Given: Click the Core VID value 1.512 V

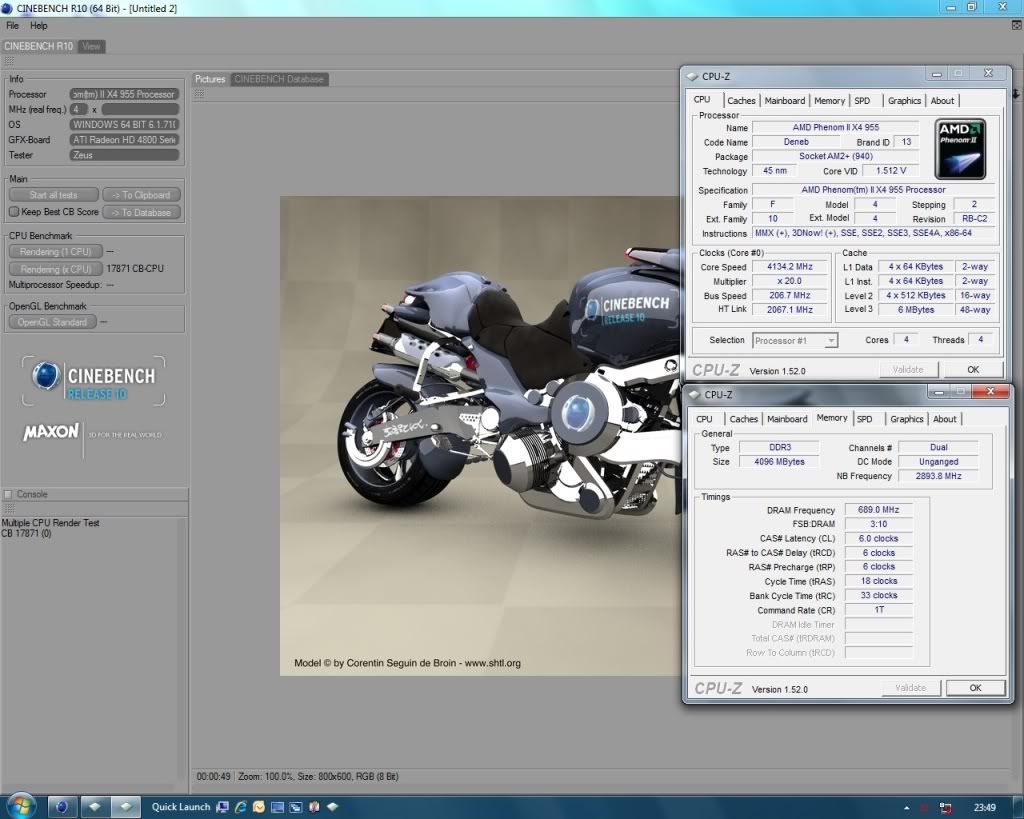Looking at the screenshot, I should coord(891,170).
